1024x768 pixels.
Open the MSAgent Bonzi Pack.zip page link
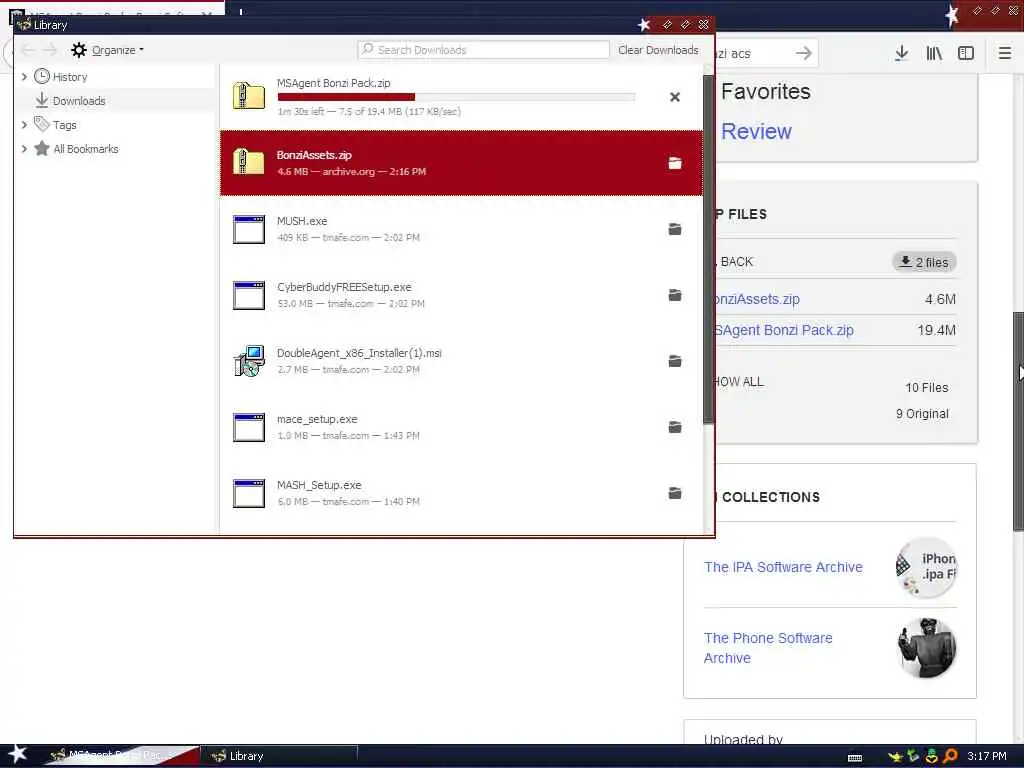pyautogui.click(x=784, y=330)
